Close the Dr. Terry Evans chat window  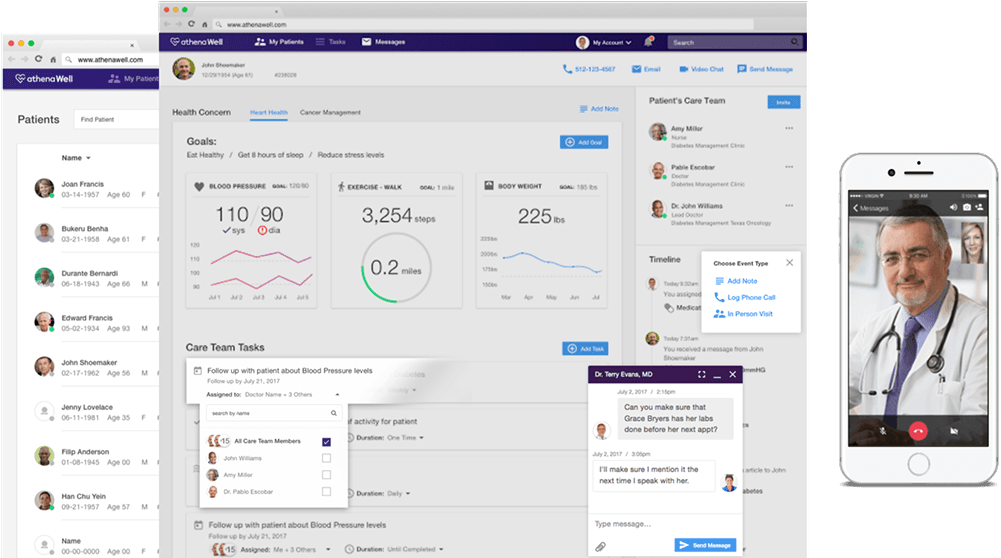[x=733, y=375]
